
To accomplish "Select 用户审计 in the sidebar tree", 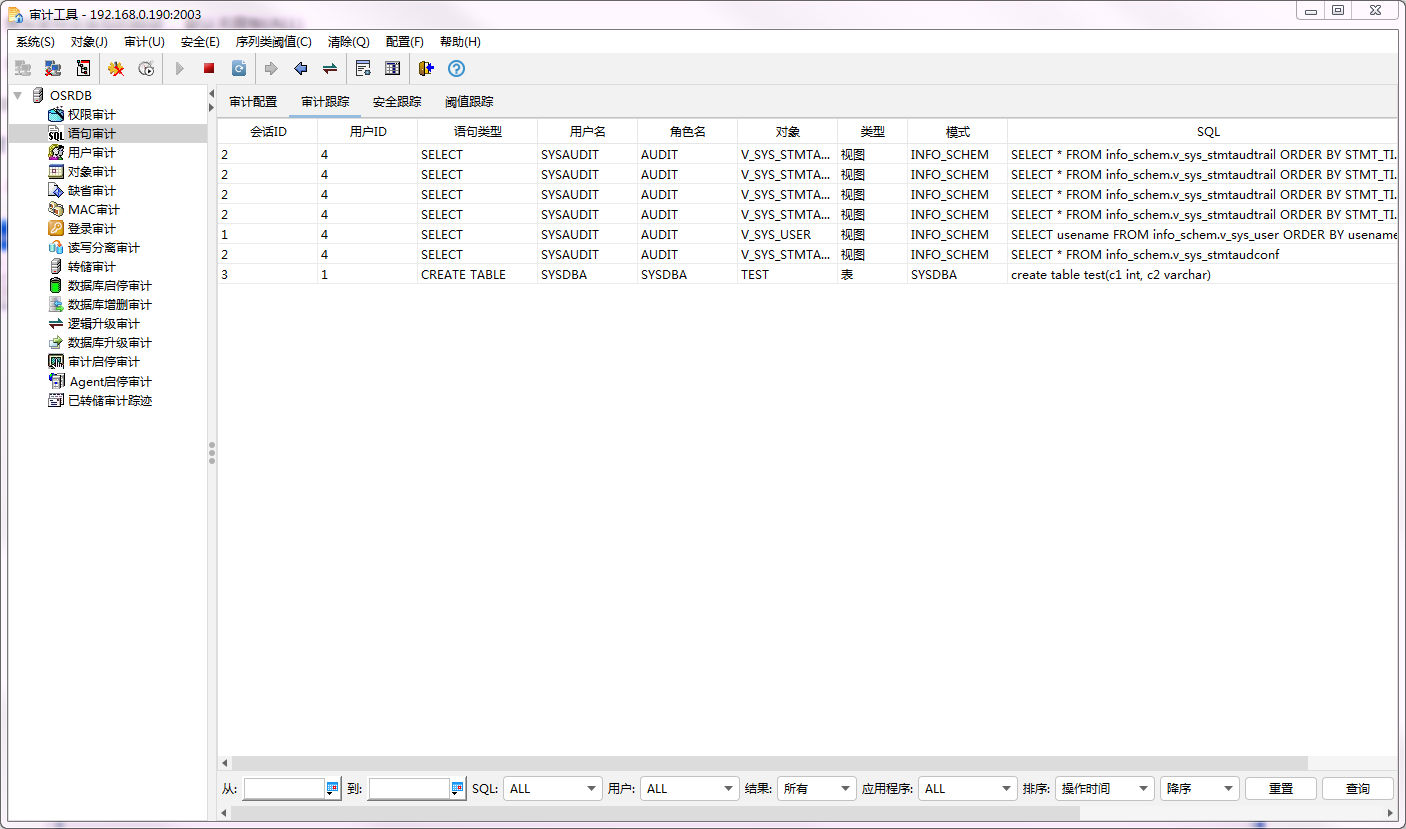I will pos(91,153).
